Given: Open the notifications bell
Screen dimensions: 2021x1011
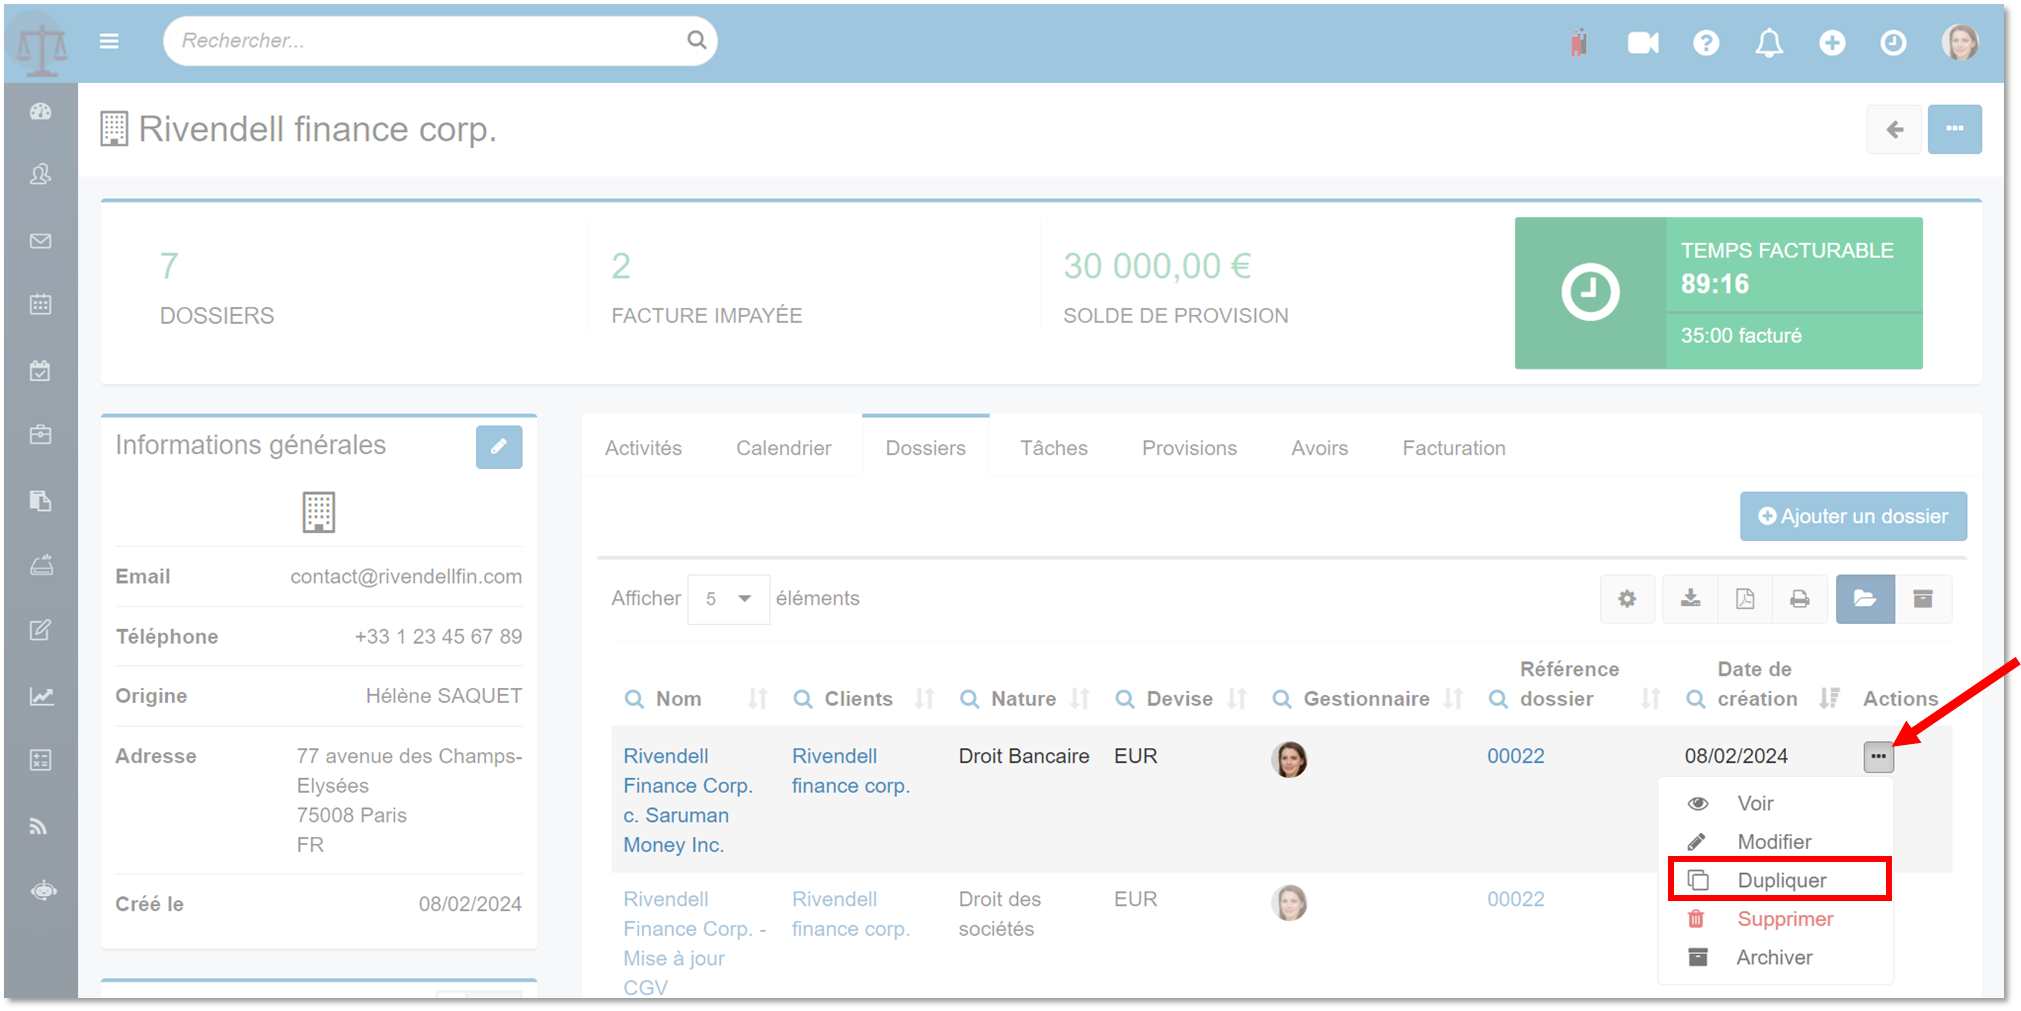Looking at the screenshot, I should [1769, 43].
